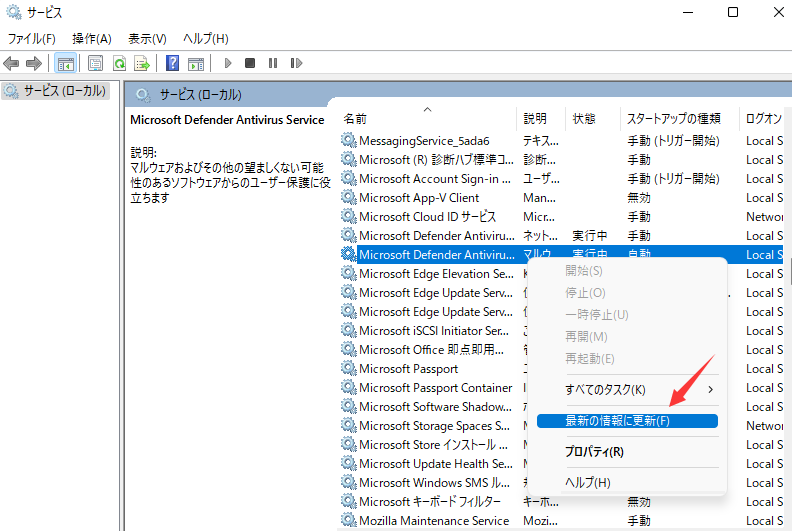
Task: Select Microsoft Windows SMS service row
Action: coord(433,483)
